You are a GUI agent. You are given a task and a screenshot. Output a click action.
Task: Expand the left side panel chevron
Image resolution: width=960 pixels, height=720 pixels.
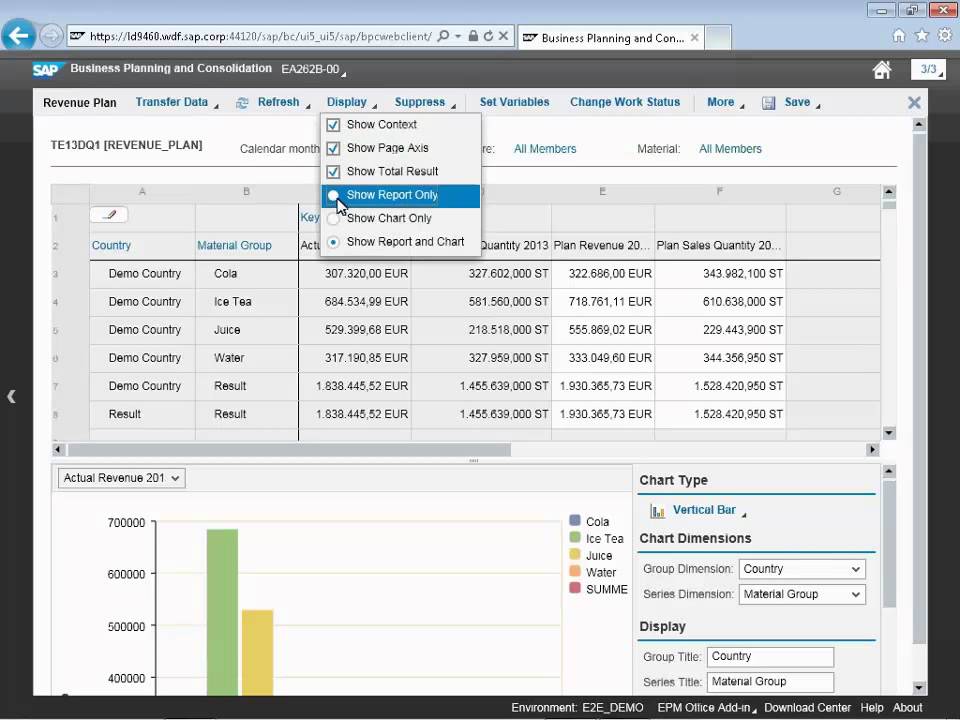pos(11,397)
